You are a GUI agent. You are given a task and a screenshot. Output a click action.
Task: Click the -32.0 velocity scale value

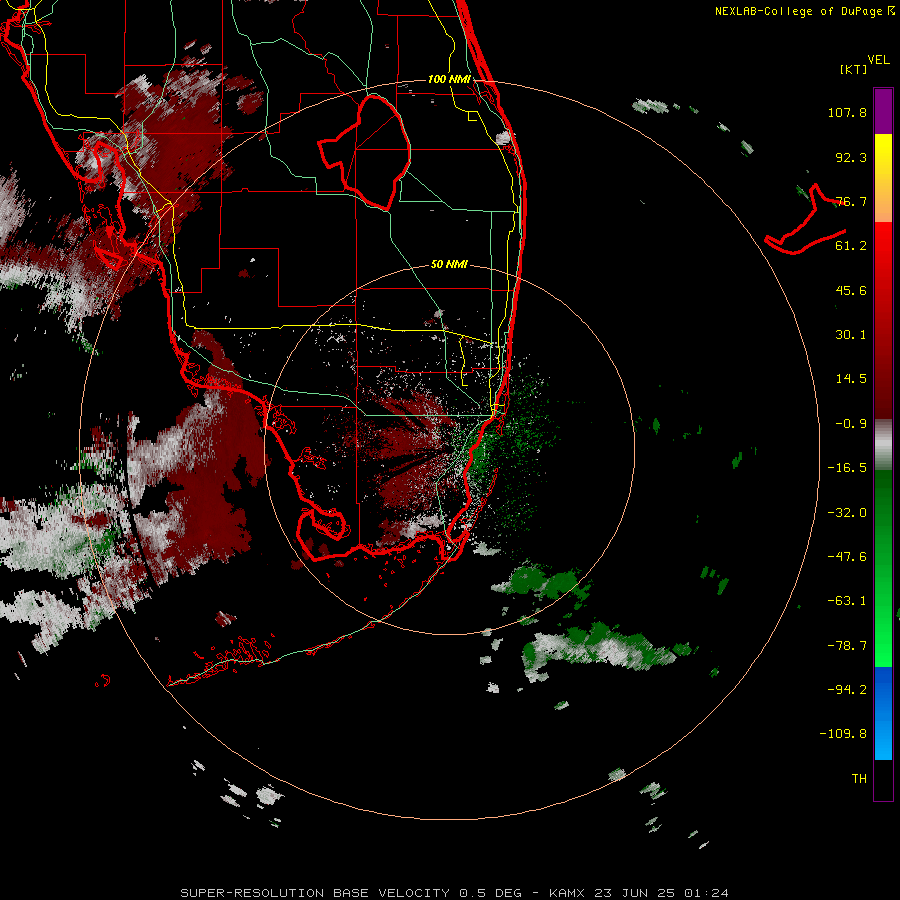click(x=847, y=513)
